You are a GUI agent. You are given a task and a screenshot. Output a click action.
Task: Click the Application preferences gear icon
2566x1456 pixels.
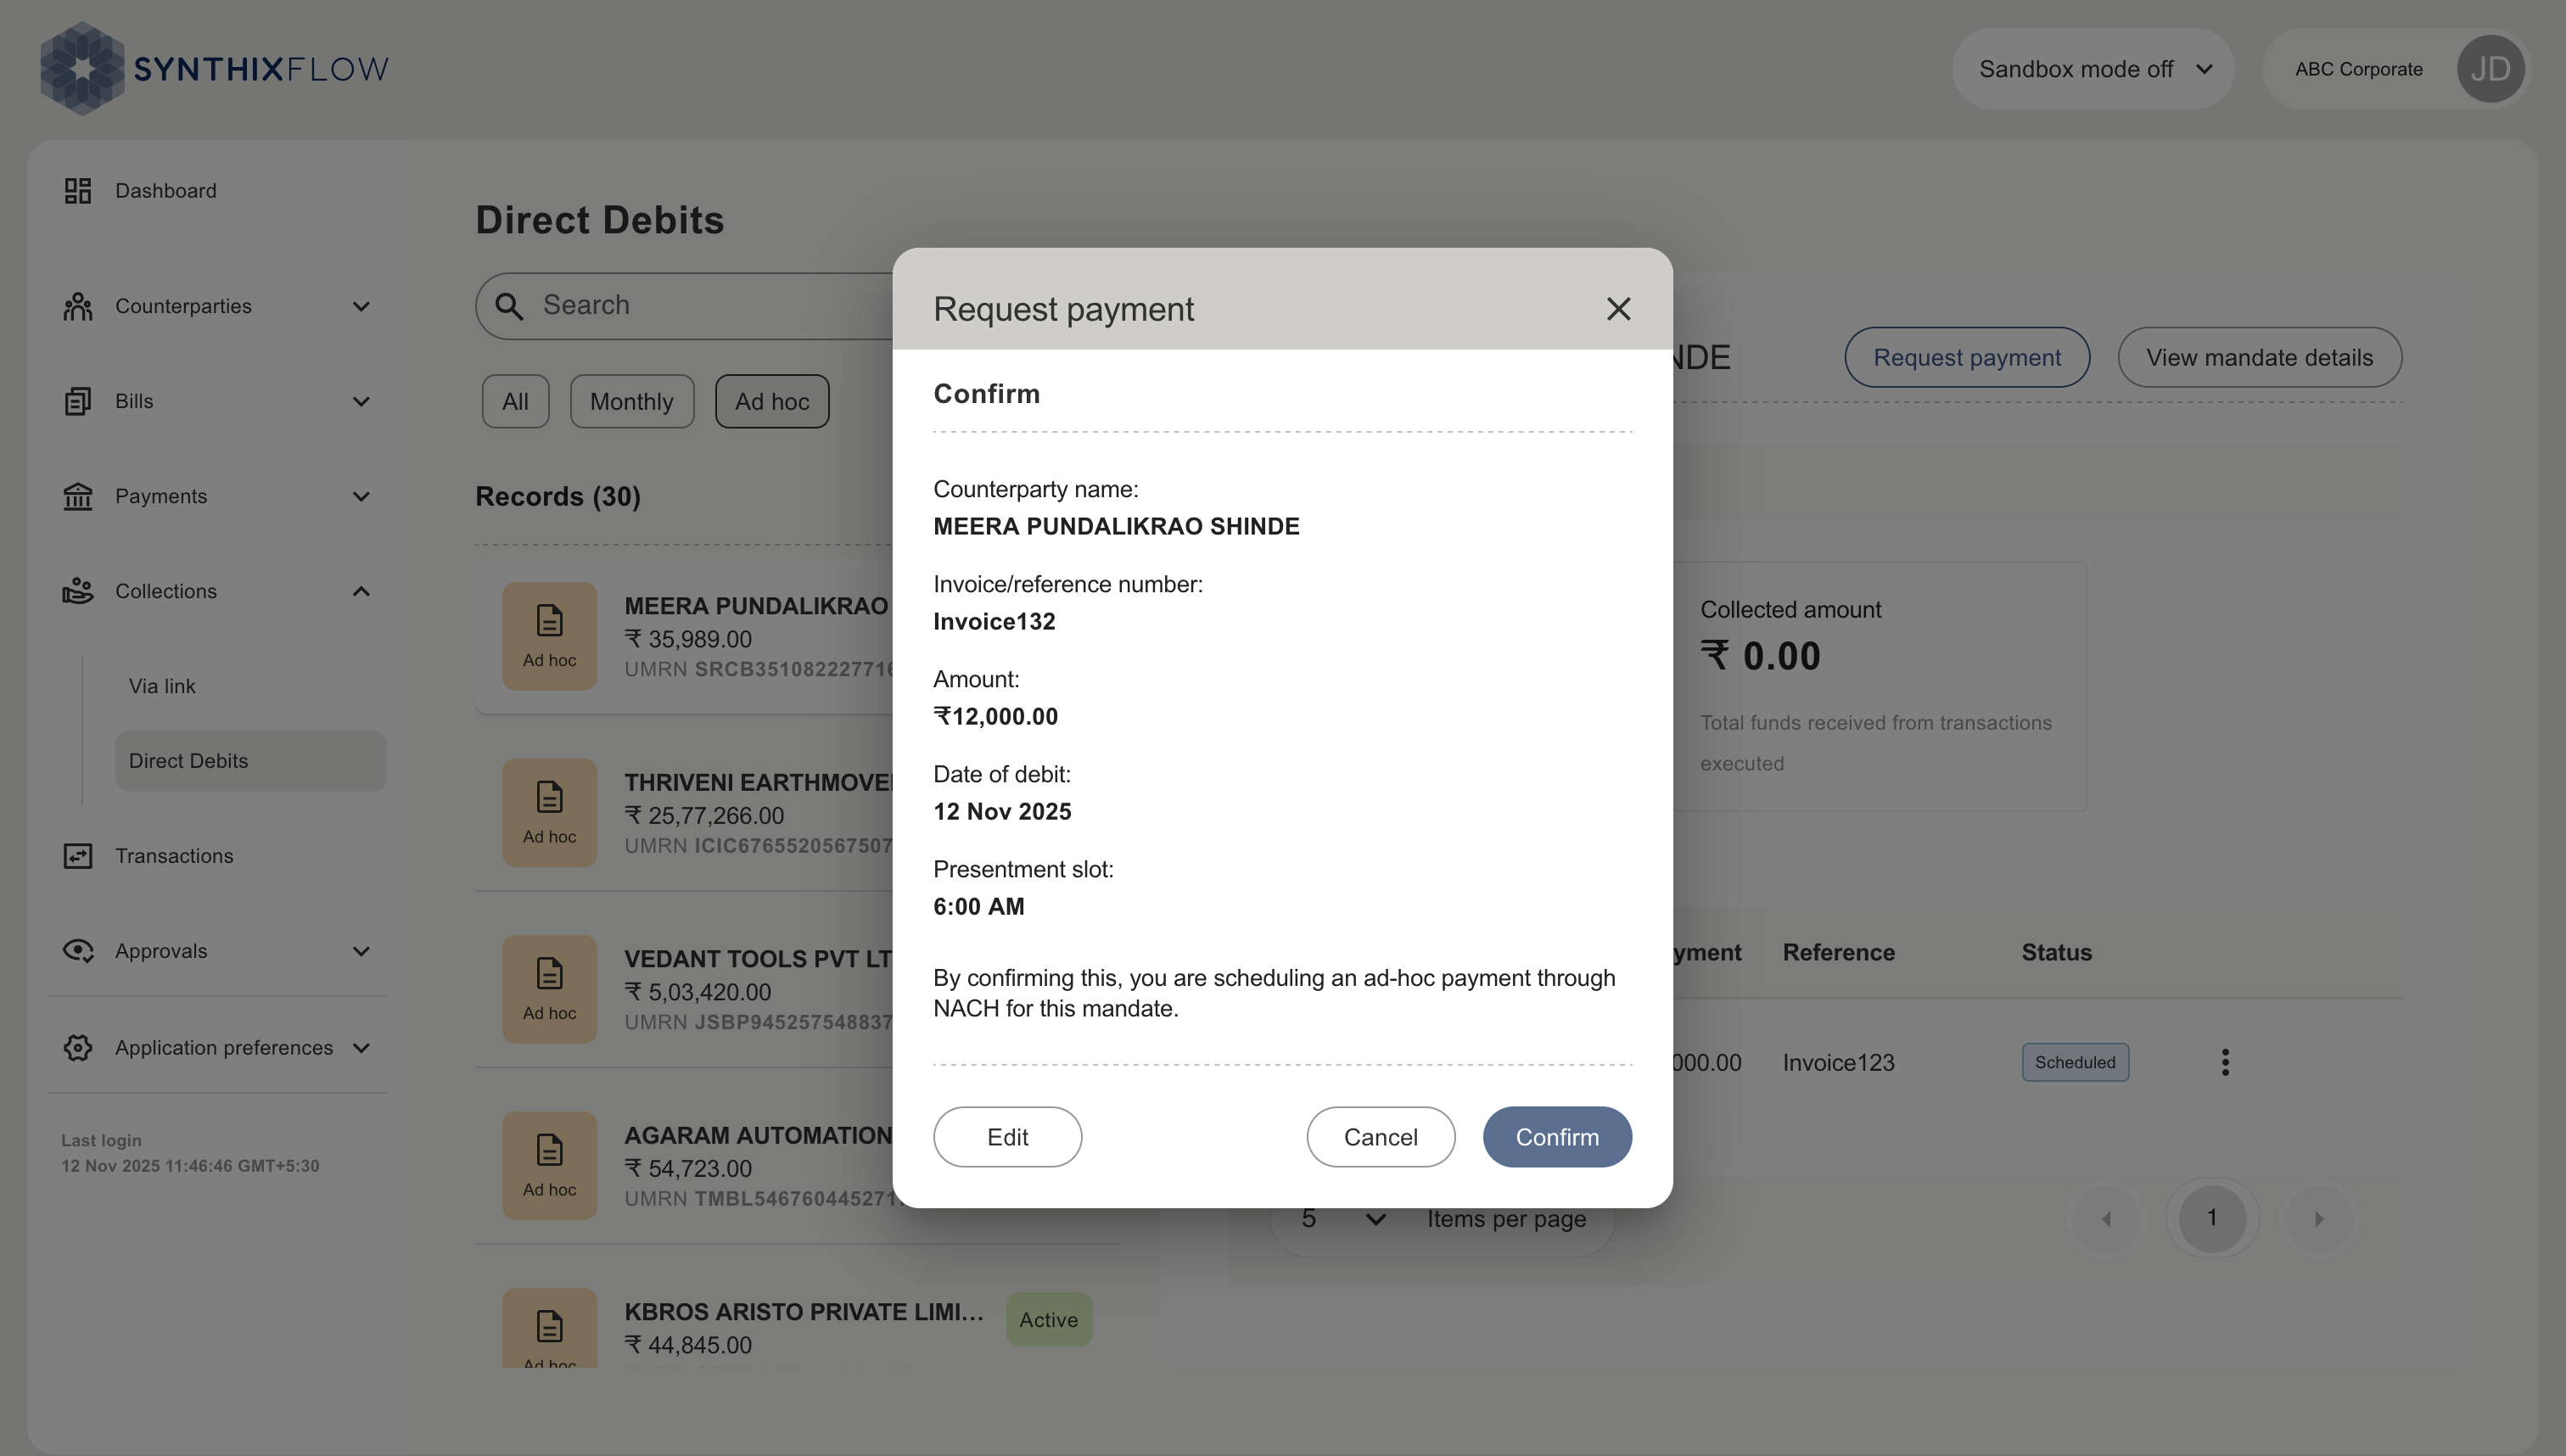coord(78,1047)
